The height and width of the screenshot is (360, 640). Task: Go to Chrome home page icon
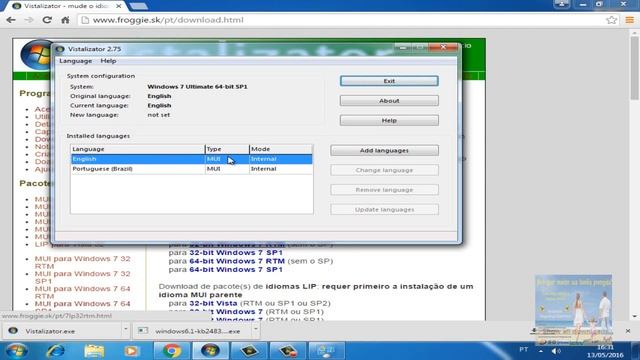tap(65, 20)
